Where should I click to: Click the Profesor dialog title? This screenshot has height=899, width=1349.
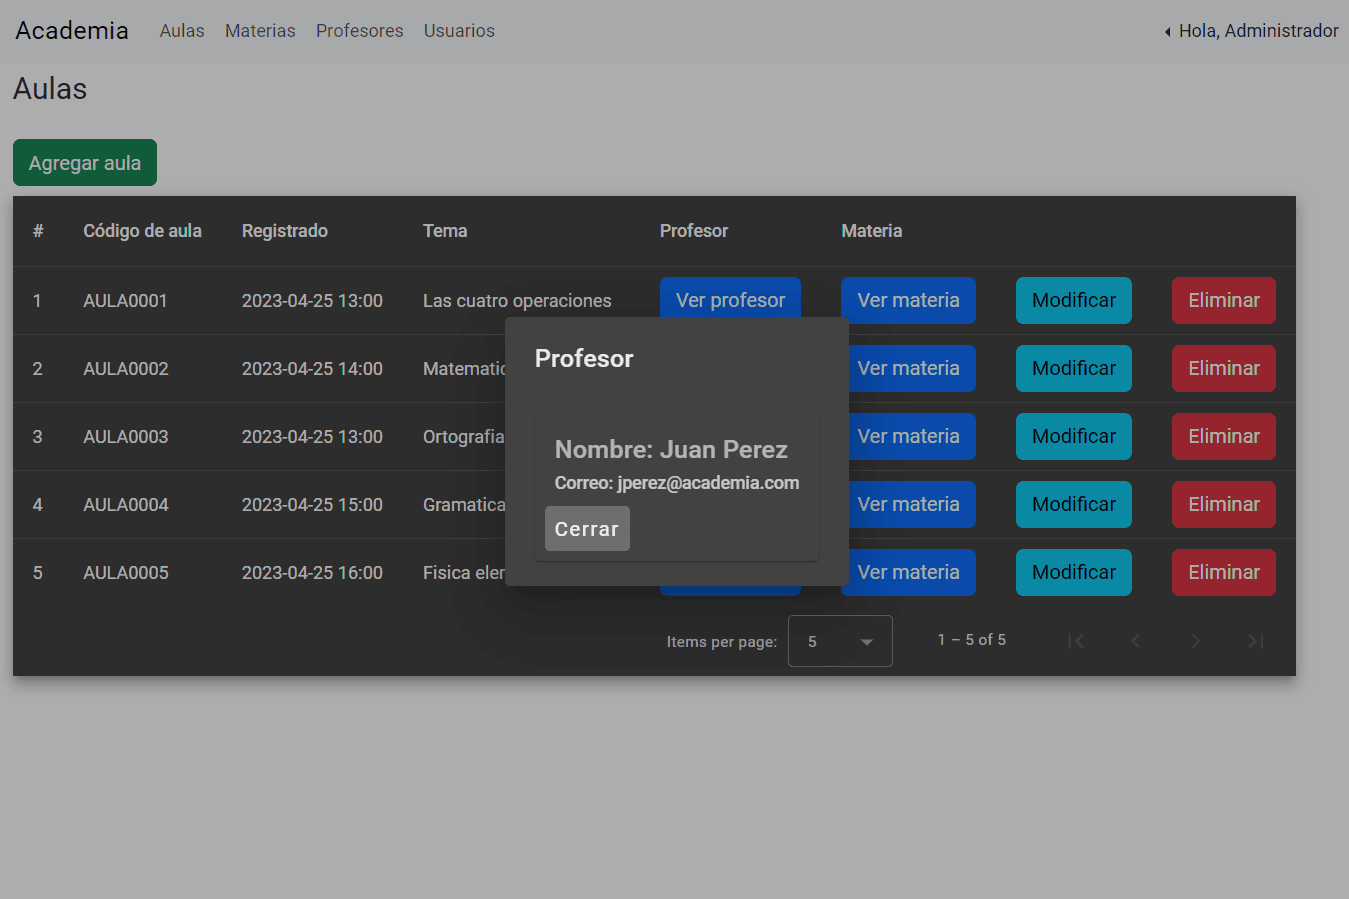pyautogui.click(x=584, y=358)
